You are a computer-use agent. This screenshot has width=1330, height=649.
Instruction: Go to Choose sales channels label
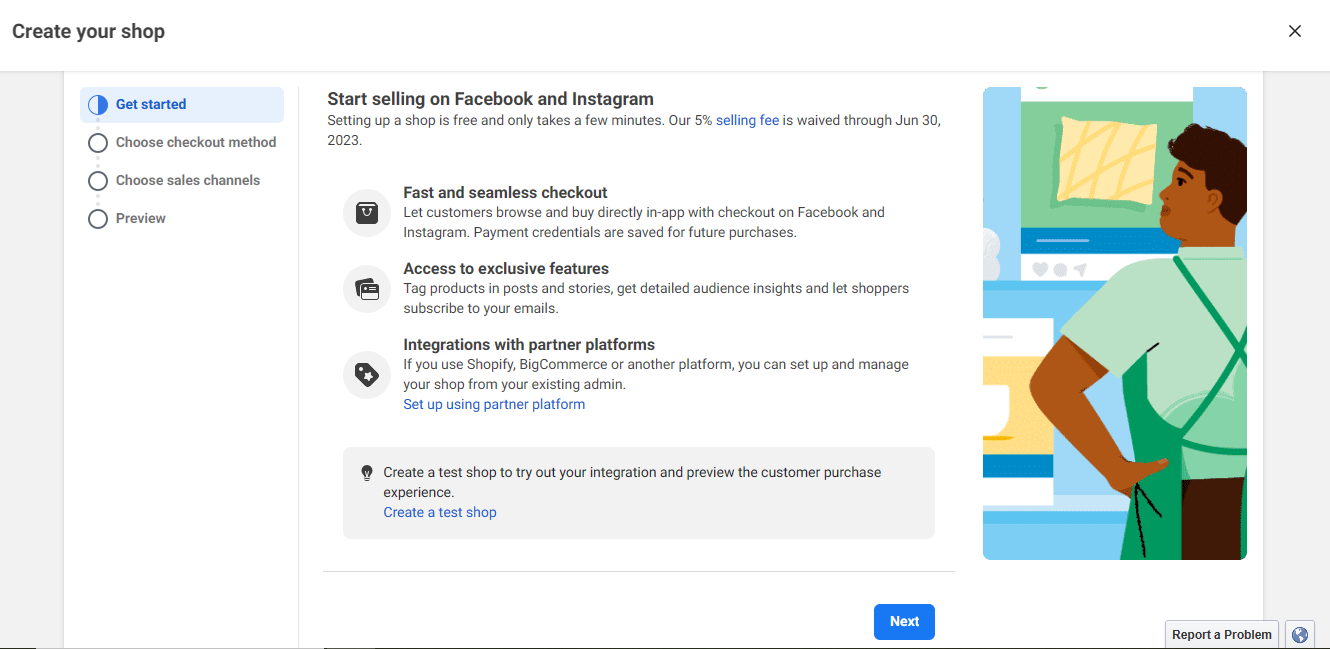[188, 180]
